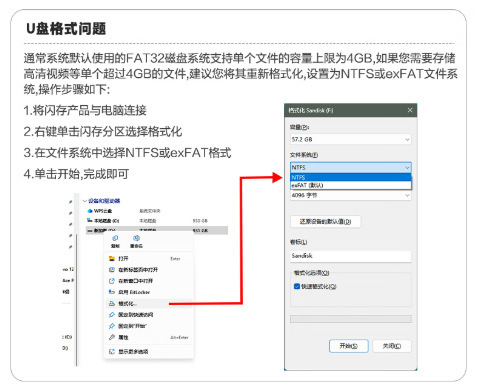Click the copy icon in context menu
The height and width of the screenshot is (388, 477).
point(115,238)
